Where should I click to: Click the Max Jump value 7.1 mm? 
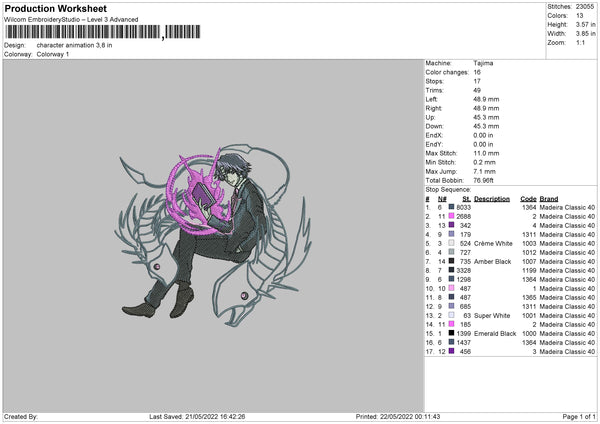click(x=484, y=171)
